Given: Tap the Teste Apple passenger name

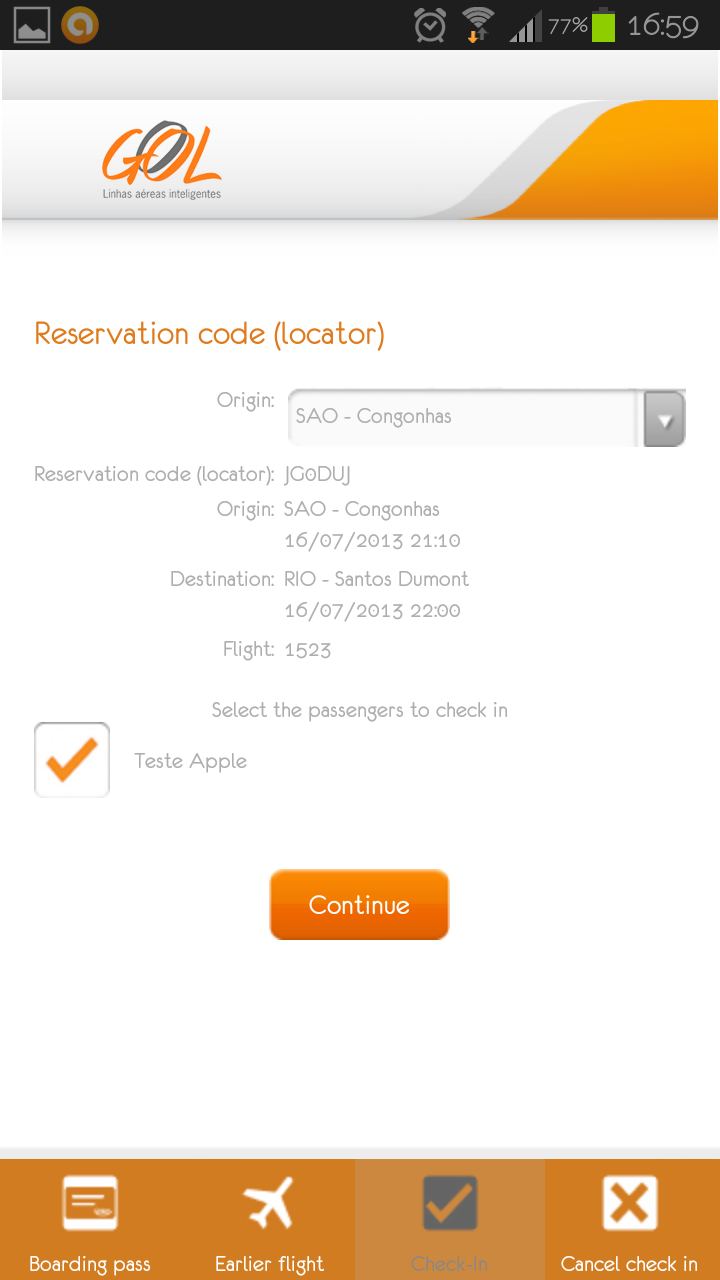Looking at the screenshot, I should tap(190, 761).
